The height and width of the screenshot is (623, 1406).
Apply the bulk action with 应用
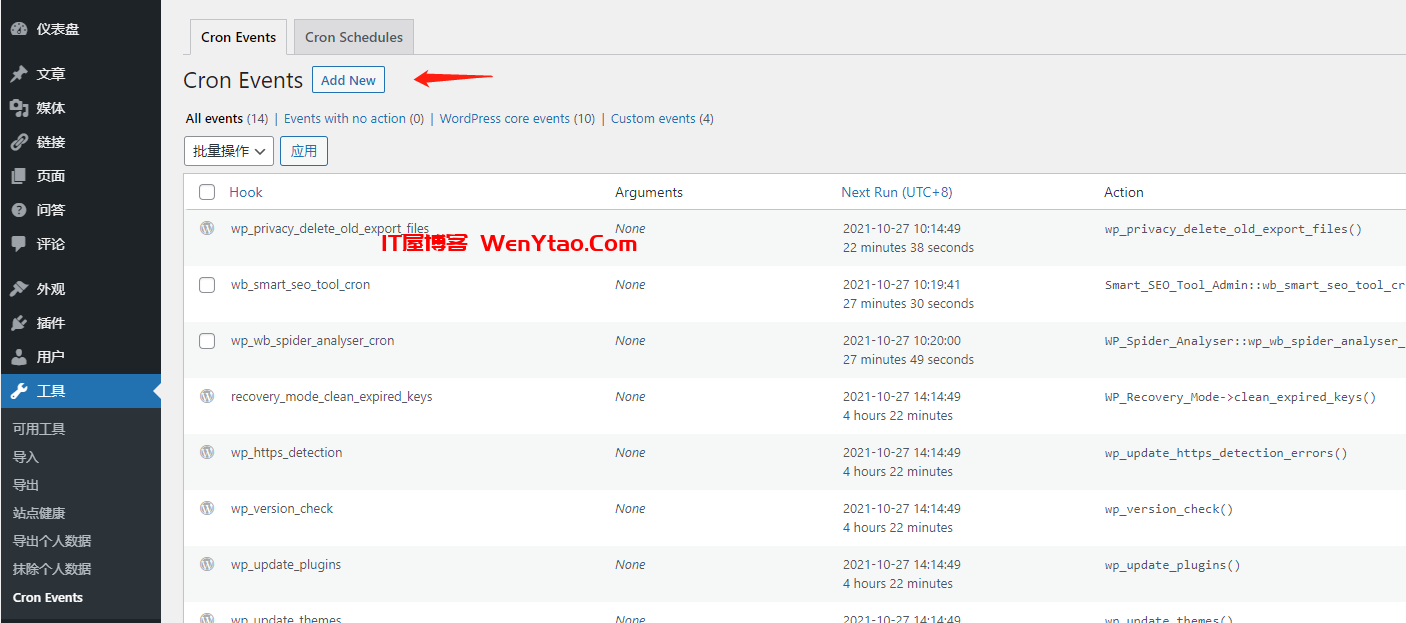[x=304, y=151]
